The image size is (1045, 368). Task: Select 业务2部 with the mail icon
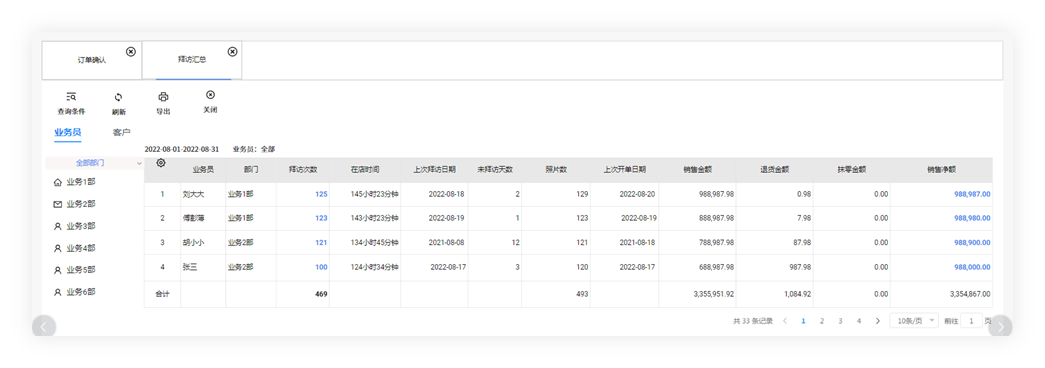[x=74, y=204]
